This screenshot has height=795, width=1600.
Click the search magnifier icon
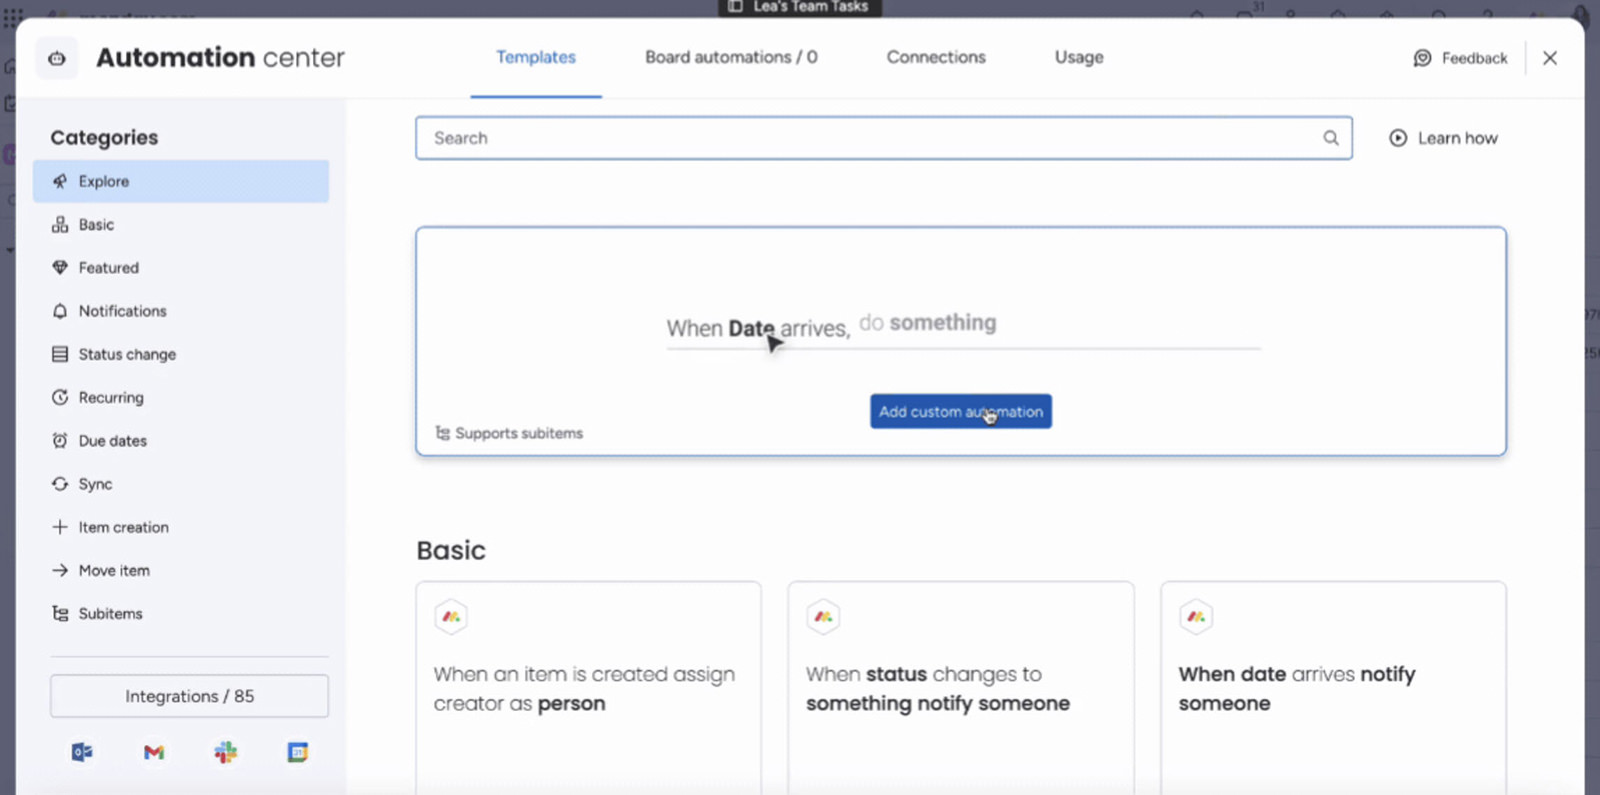click(1331, 138)
